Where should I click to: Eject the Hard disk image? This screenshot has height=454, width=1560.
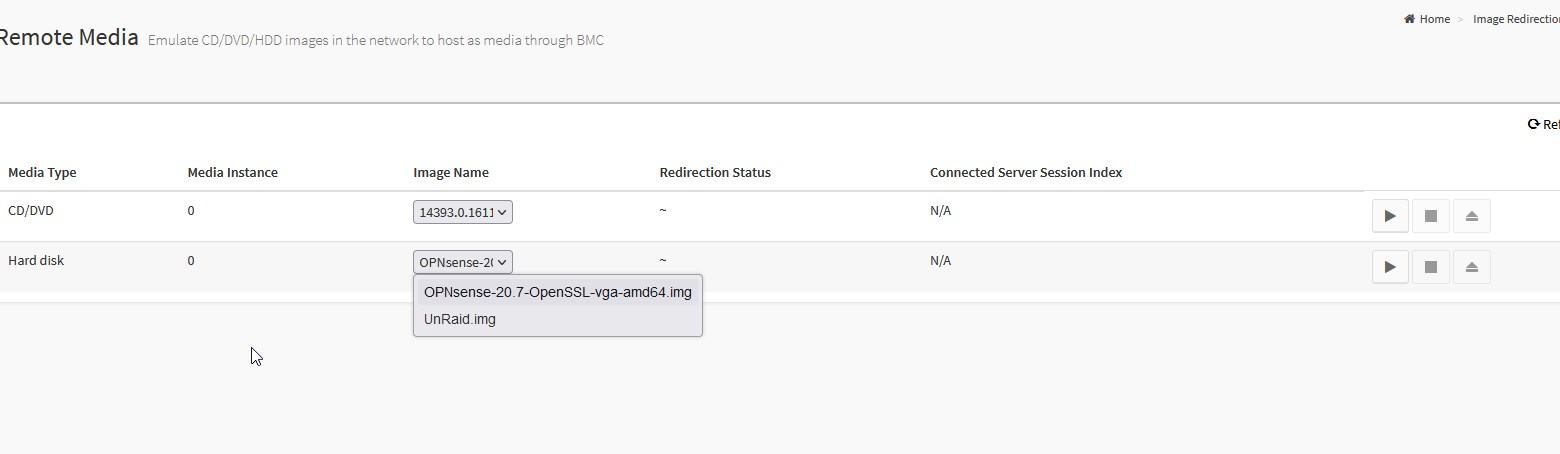point(1471,267)
